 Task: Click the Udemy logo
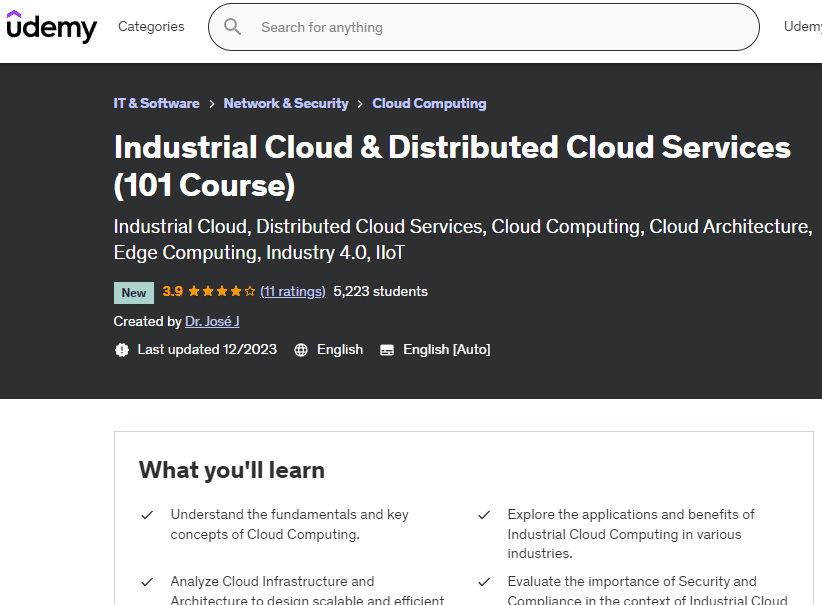pos(51,27)
